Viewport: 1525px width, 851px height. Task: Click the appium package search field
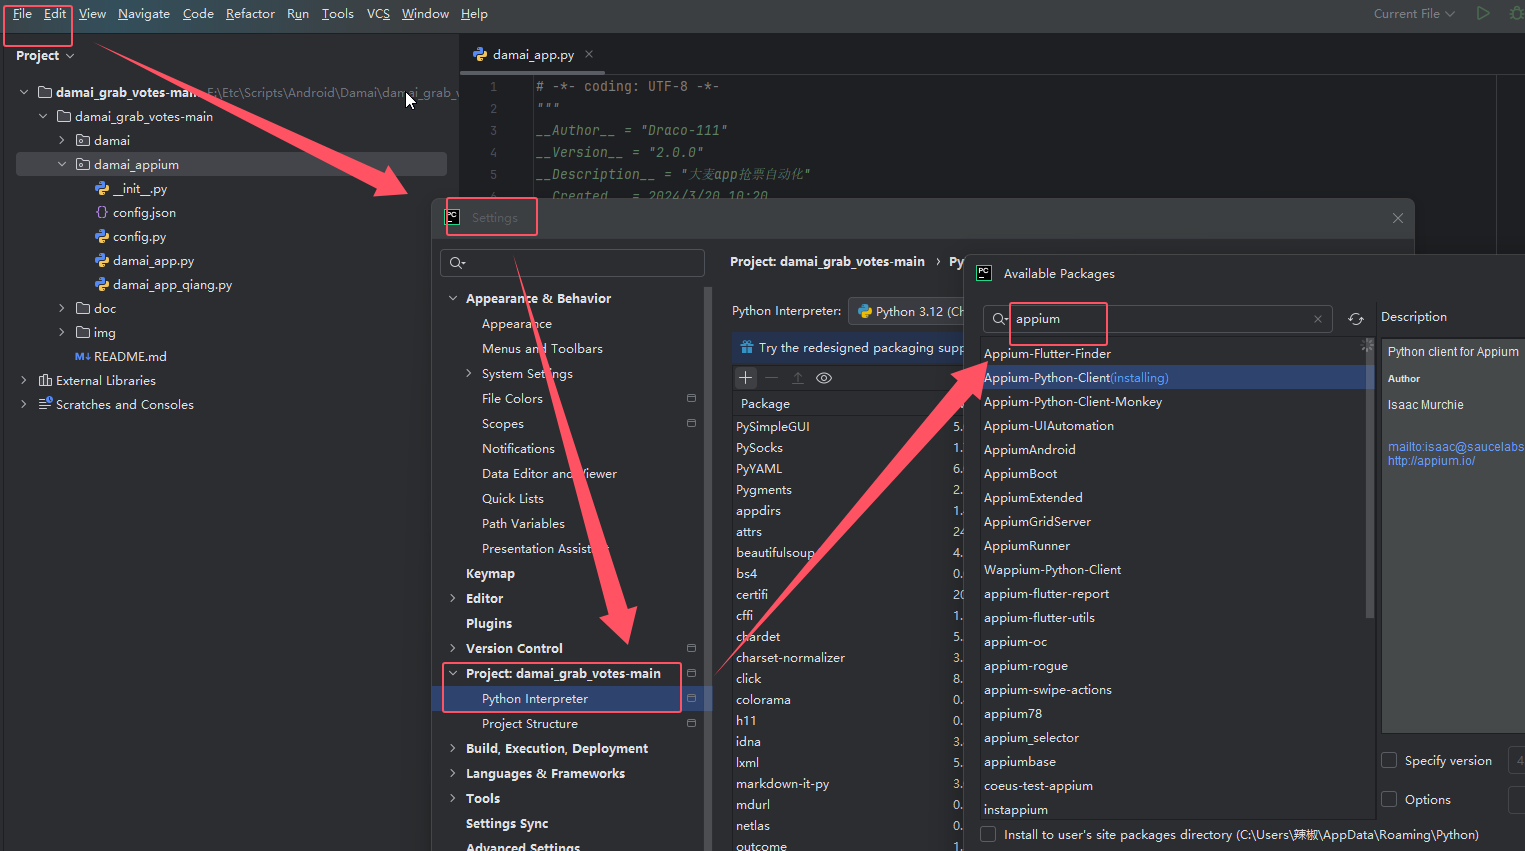click(1160, 319)
